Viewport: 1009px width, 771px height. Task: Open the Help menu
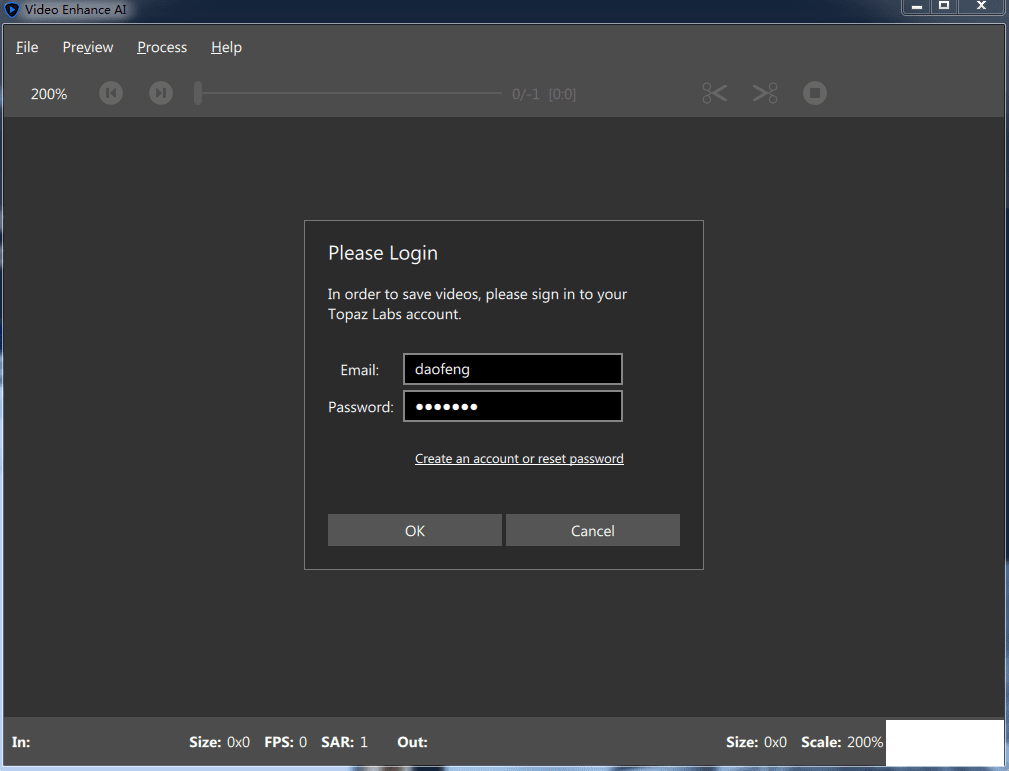pos(226,47)
